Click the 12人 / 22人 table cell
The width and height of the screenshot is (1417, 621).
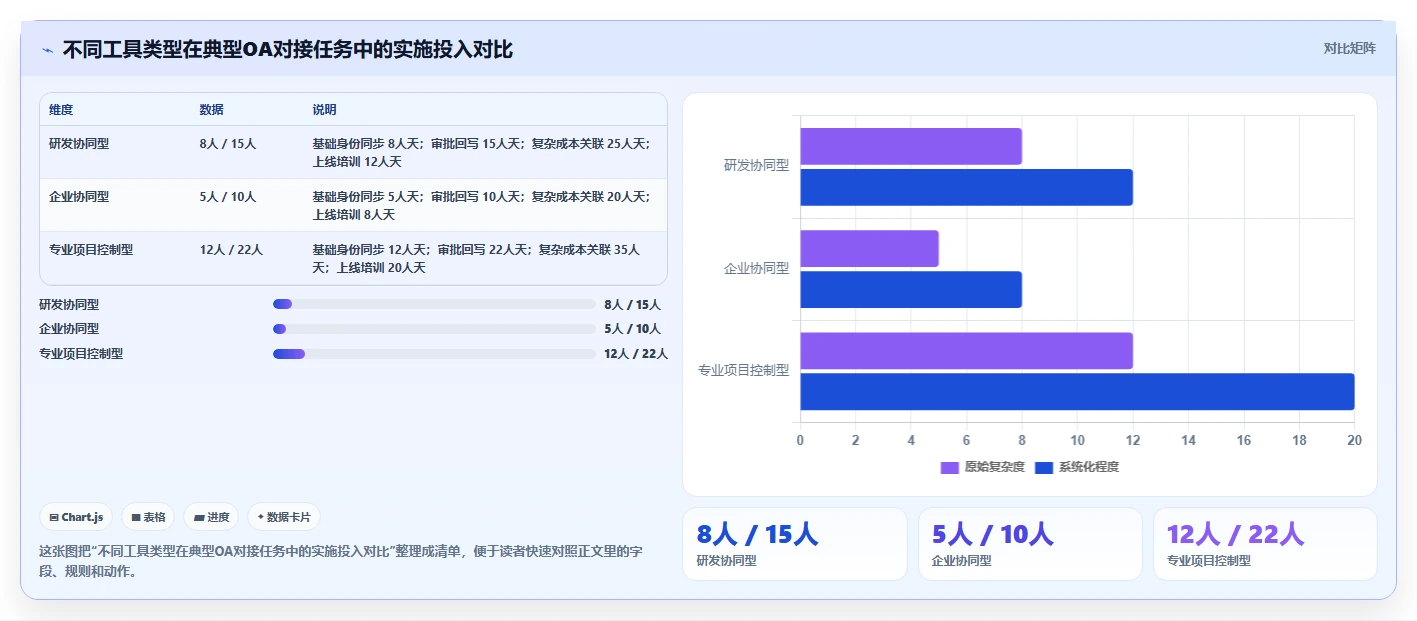(x=231, y=250)
